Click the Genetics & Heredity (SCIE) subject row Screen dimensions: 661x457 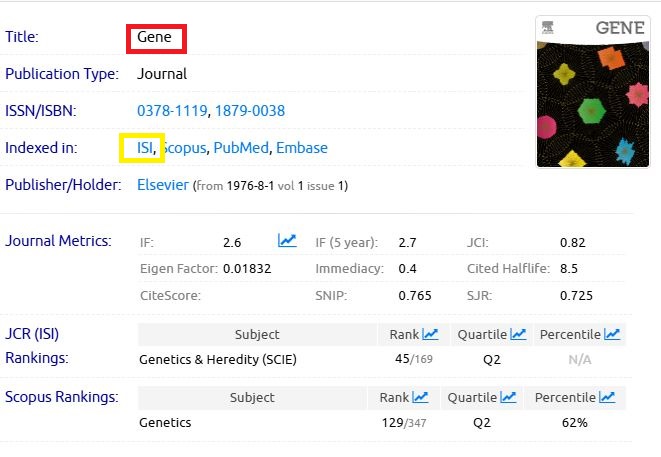(x=218, y=359)
